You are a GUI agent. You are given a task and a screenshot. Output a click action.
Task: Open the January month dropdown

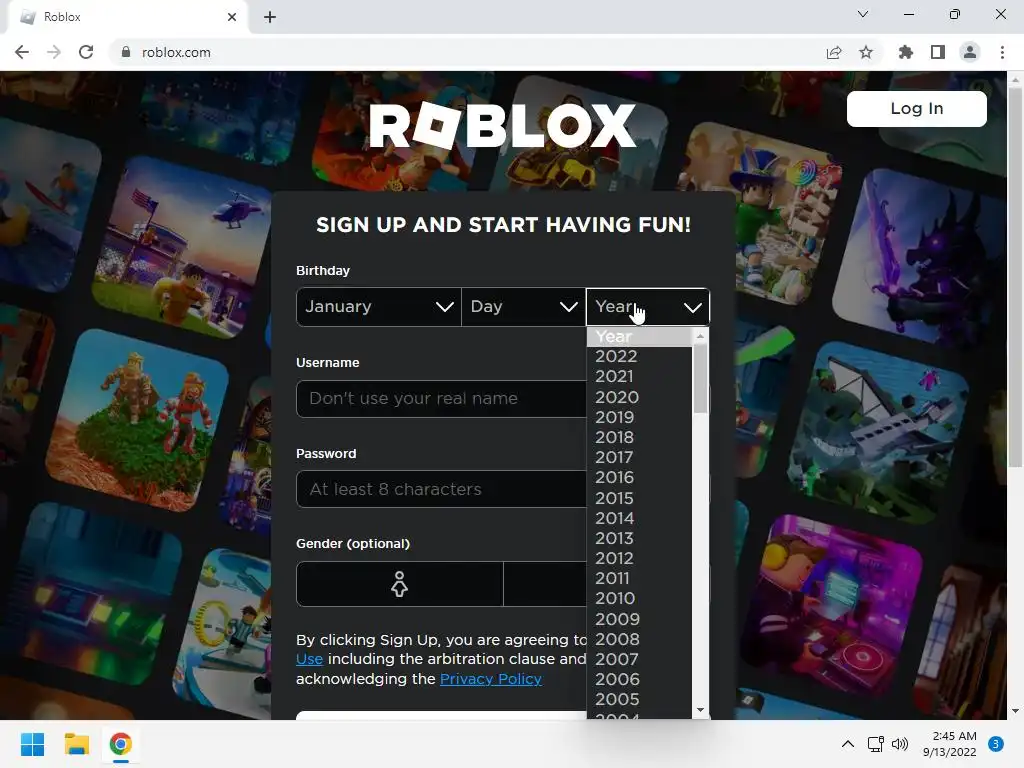[379, 306]
